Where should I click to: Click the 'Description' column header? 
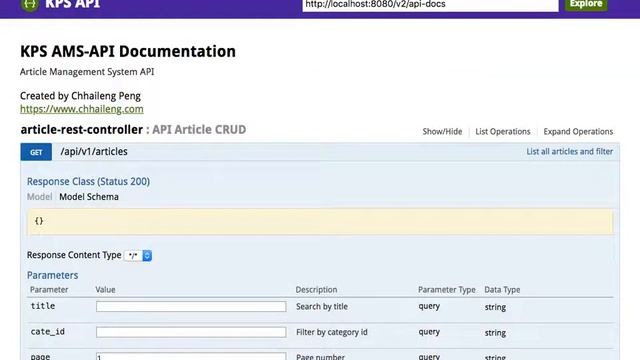316,290
